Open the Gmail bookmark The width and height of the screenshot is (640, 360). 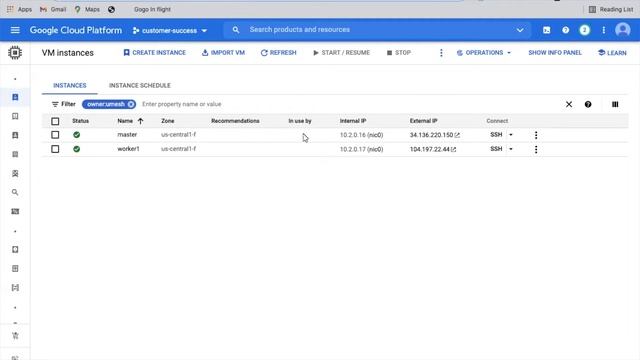tap(53, 9)
